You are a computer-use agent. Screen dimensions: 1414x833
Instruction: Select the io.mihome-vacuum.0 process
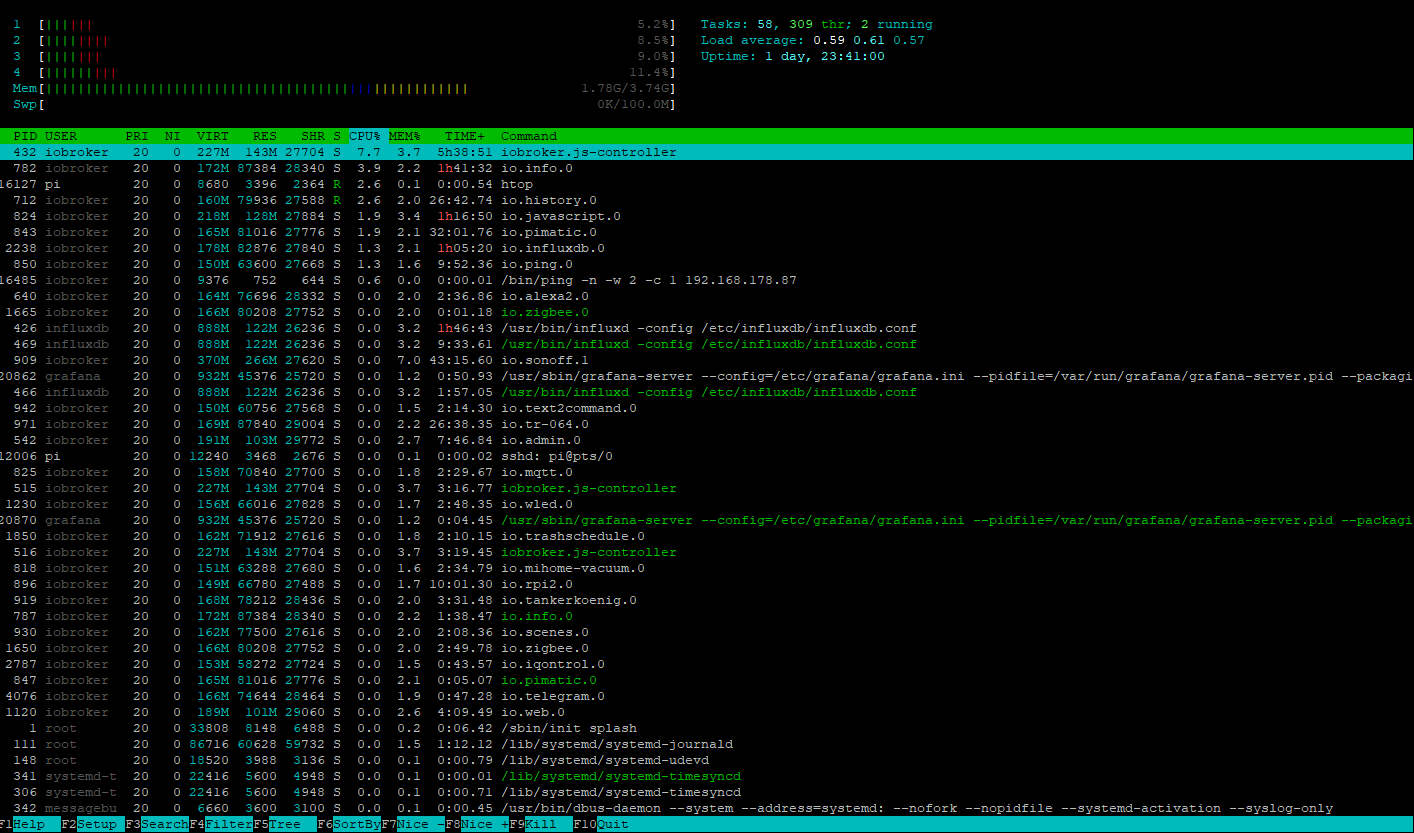coord(707,568)
